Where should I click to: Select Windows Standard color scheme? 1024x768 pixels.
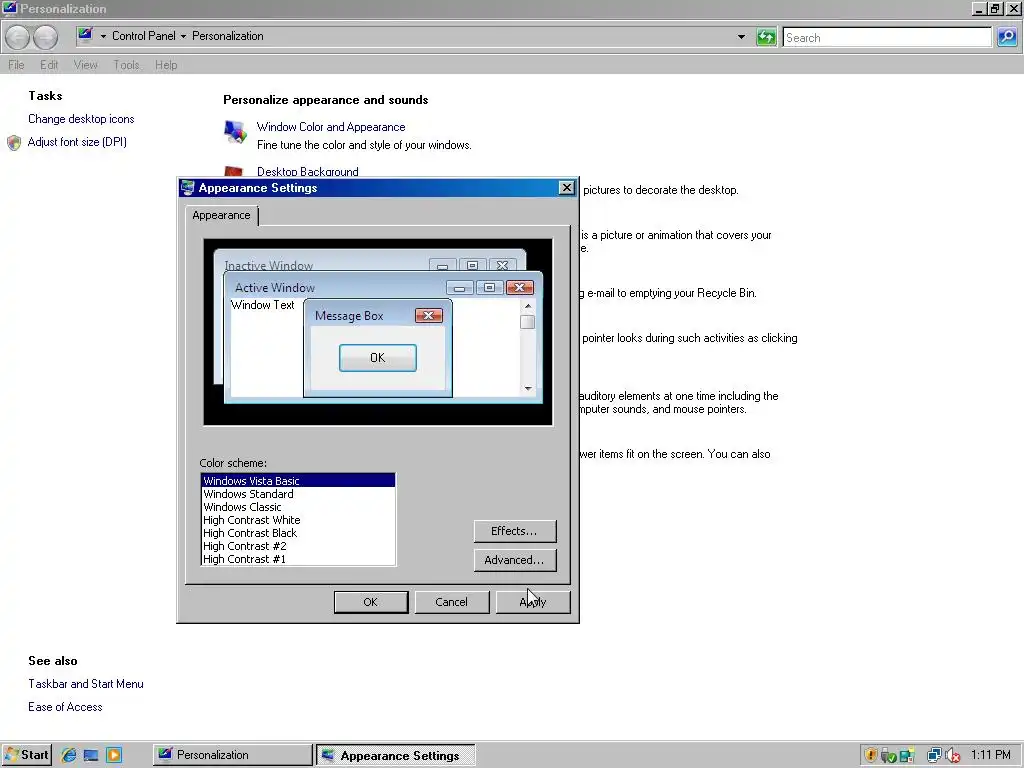click(298, 494)
